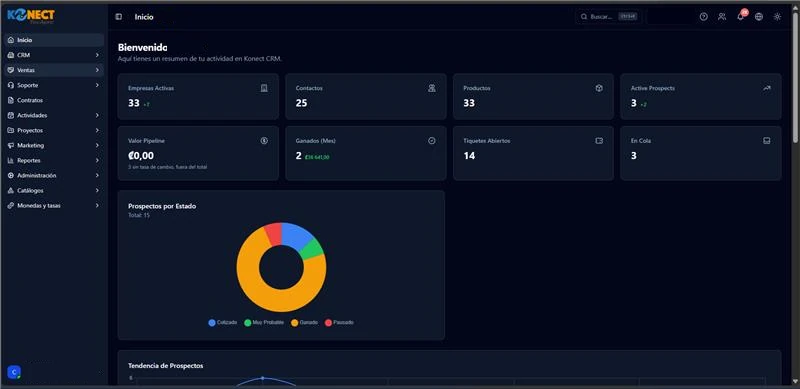Expand the Administración chevron

(97, 176)
